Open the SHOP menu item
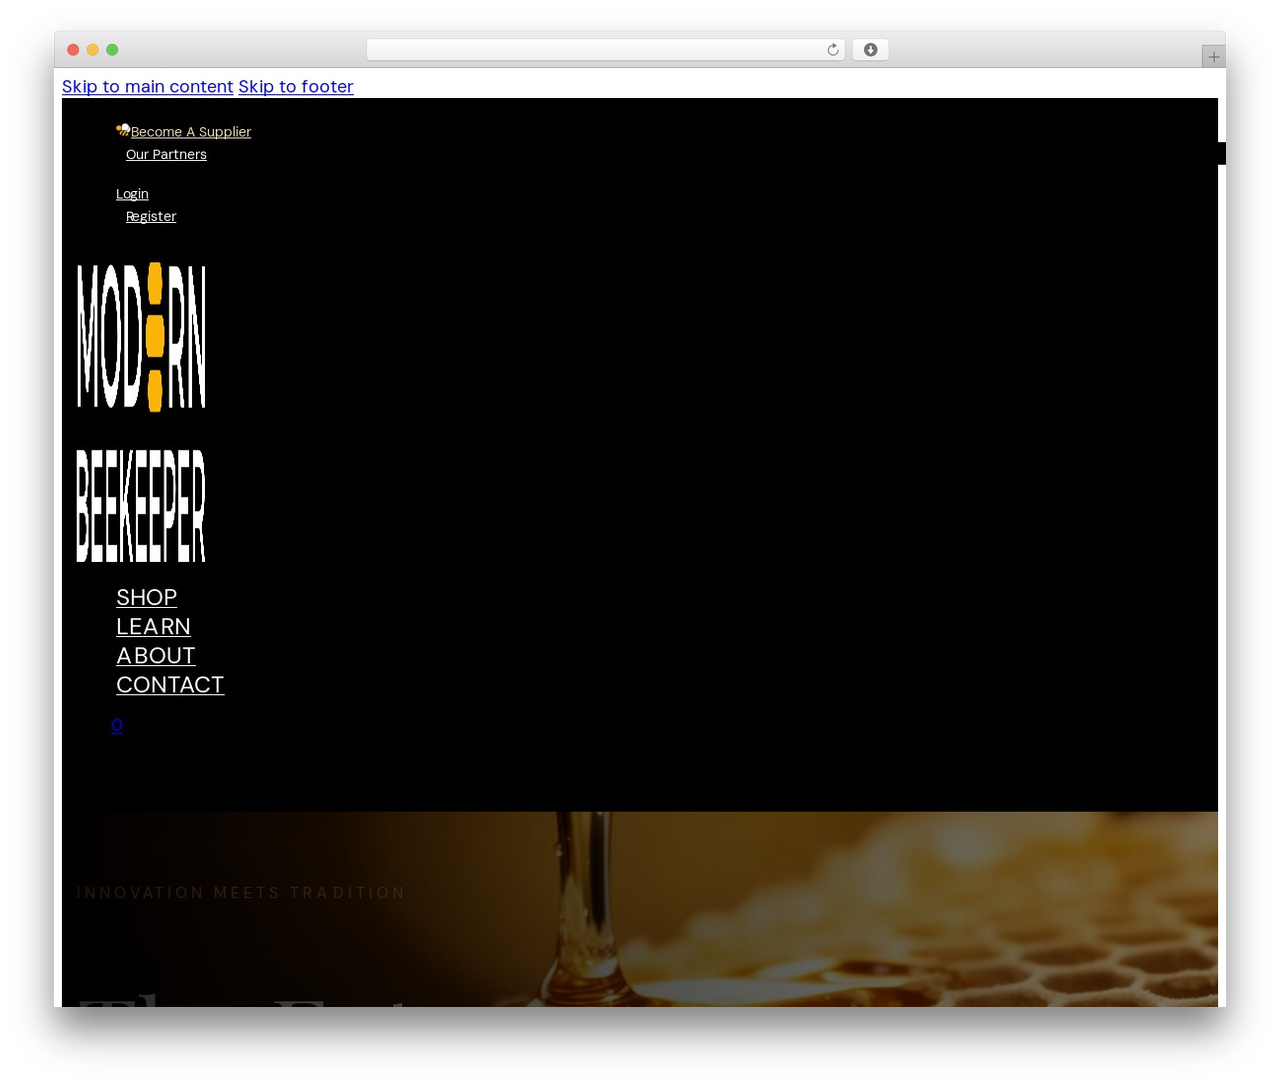 tap(147, 598)
